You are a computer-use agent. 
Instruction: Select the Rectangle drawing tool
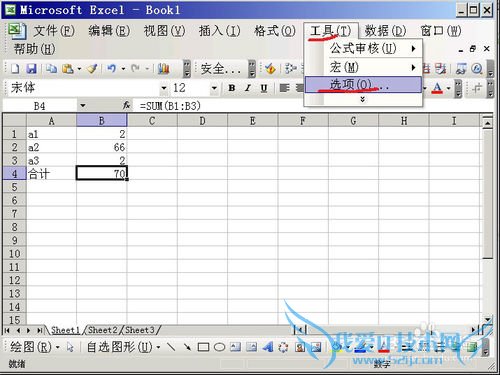[203, 347]
